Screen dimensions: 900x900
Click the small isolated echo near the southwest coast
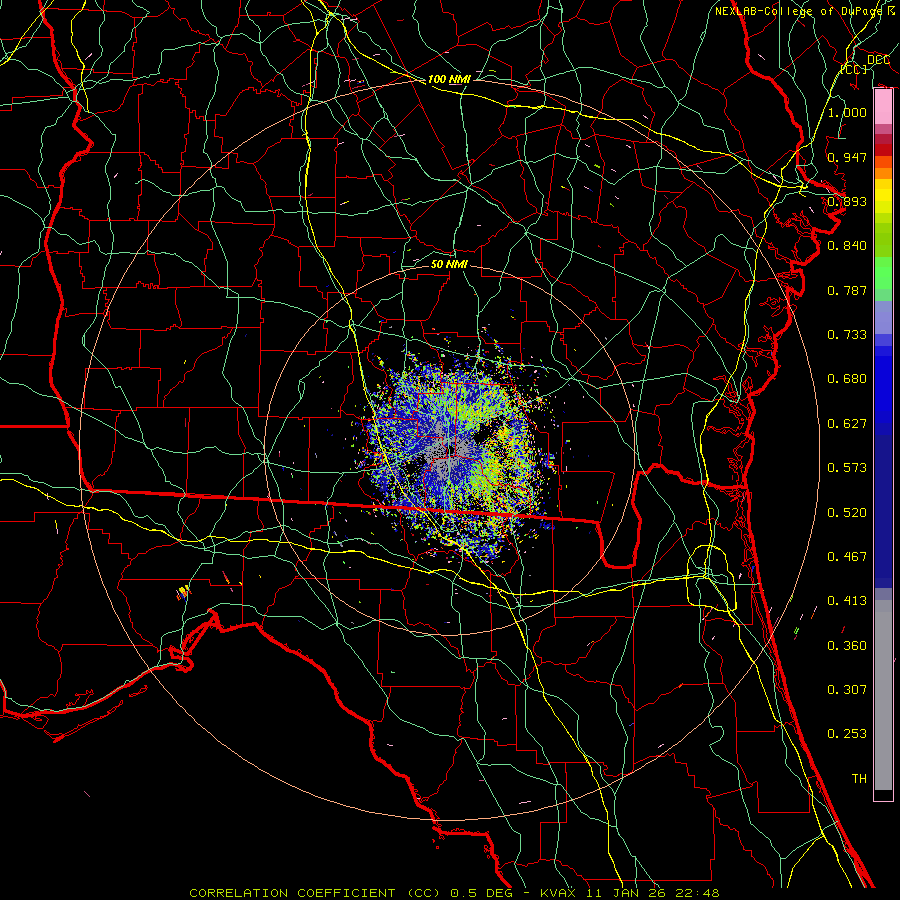click(x=183, y=592)
